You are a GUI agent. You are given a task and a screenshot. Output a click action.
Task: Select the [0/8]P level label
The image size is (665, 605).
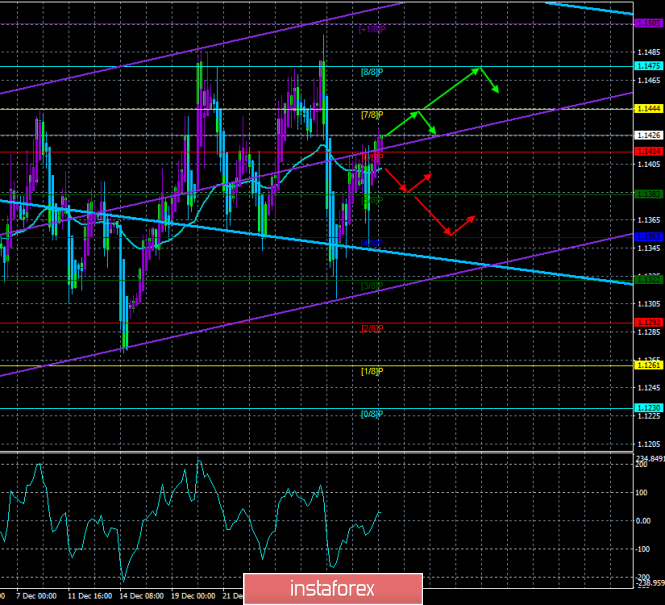(371, 414)
